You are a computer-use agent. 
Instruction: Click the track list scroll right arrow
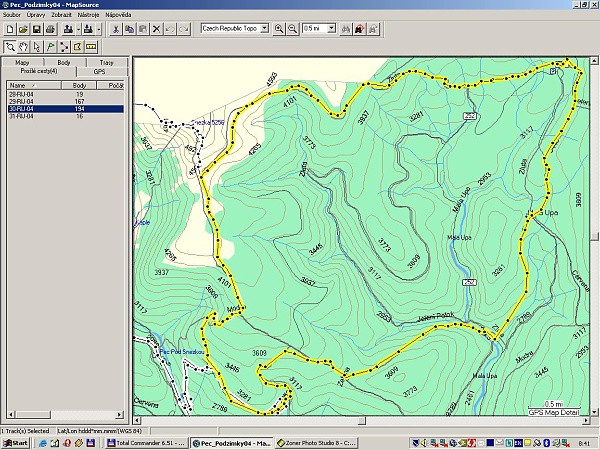[x=119, y=414]
